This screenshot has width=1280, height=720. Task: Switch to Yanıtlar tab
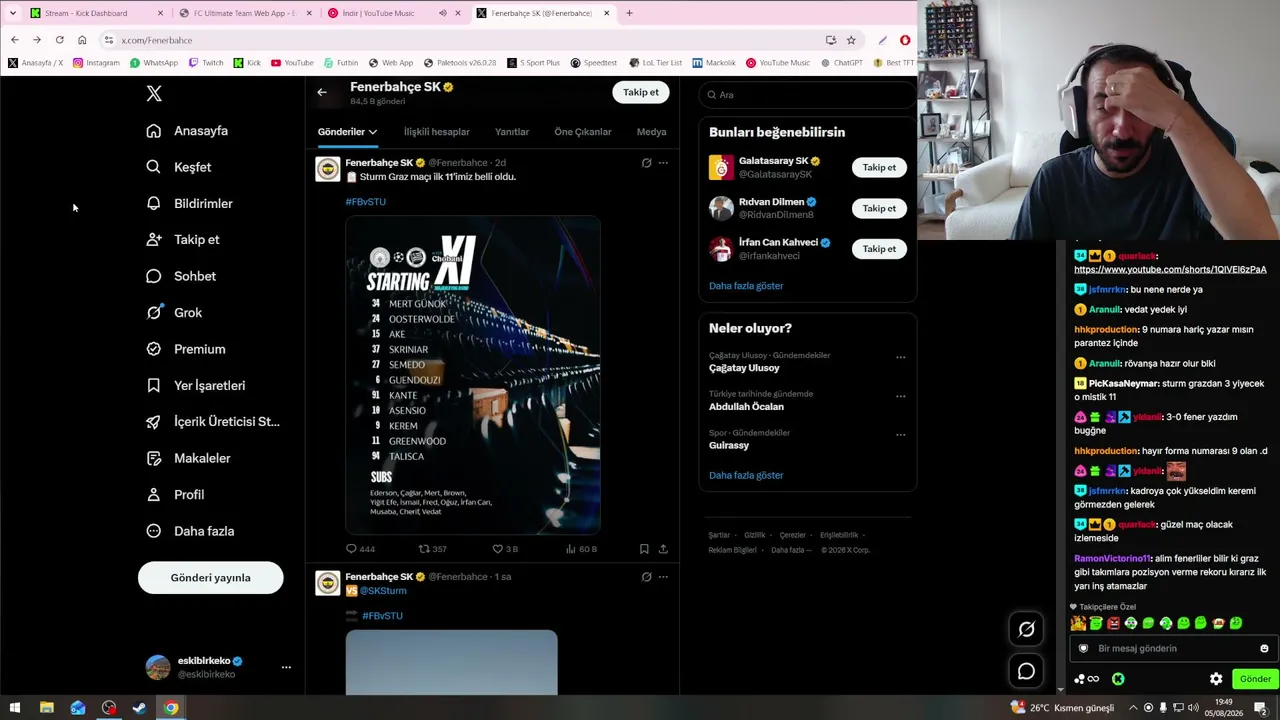point(512,132)
